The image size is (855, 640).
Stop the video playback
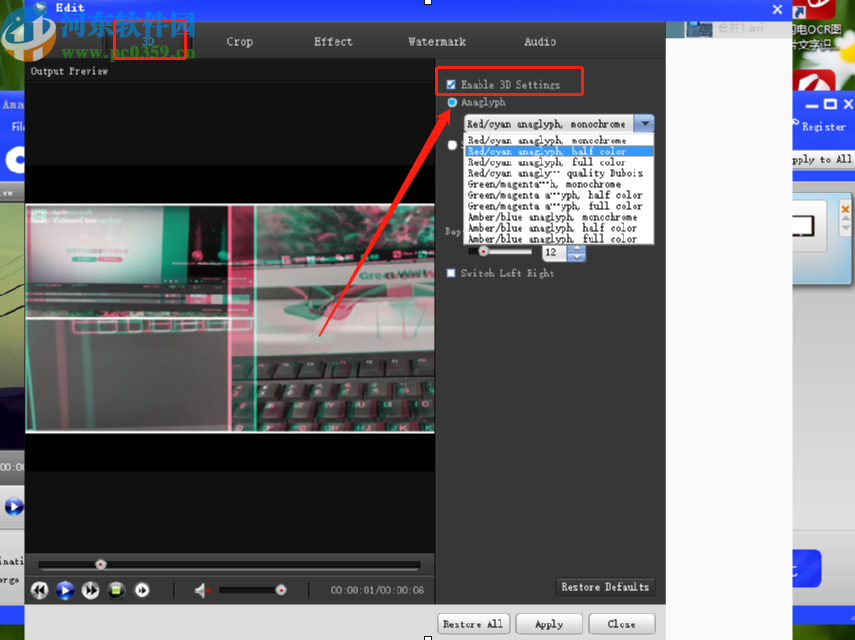click(116, 590)
